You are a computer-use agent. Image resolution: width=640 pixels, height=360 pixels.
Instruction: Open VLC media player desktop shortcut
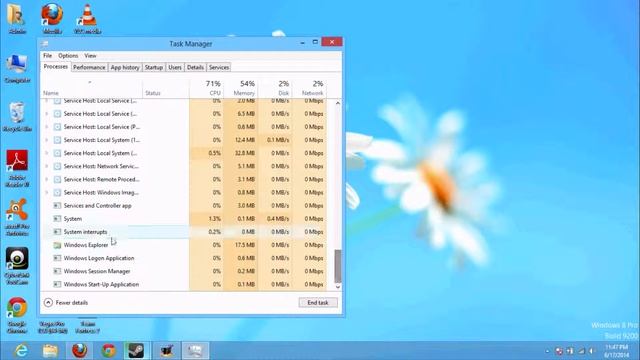[87, 18]
